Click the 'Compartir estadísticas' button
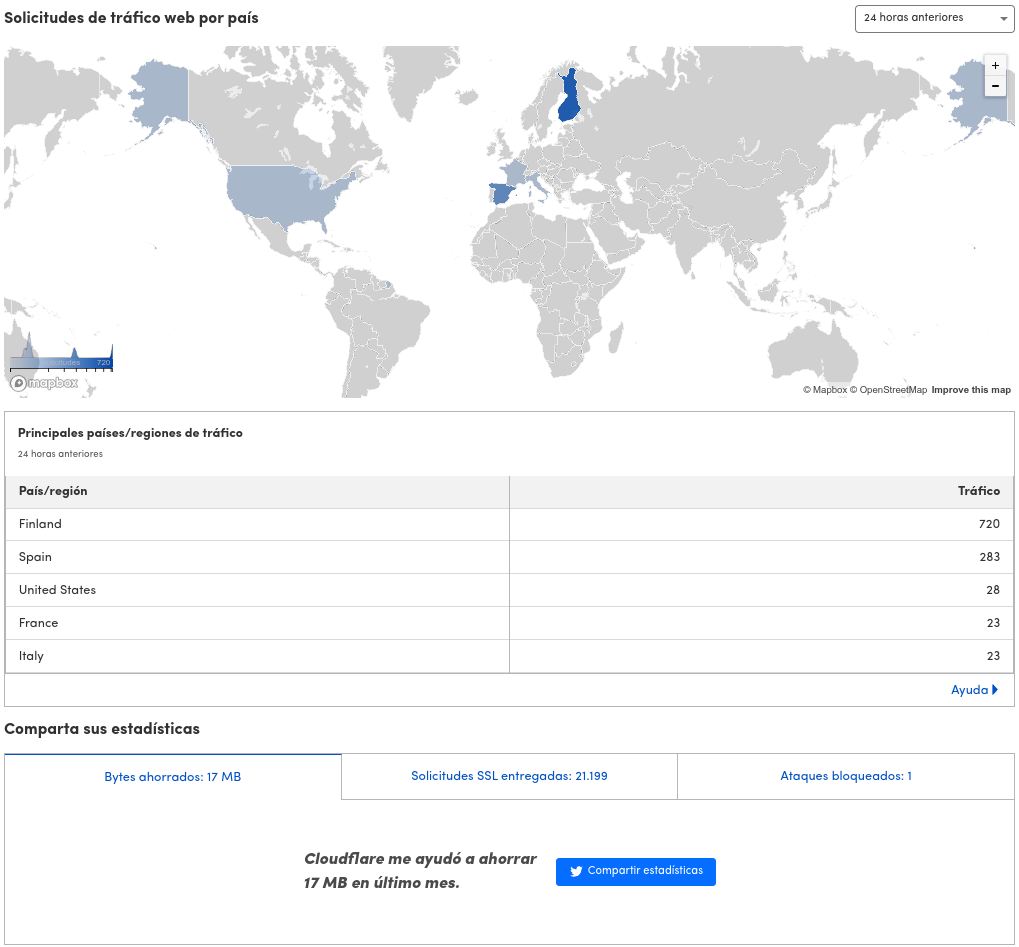Image resolution: width=1019 pixels, height=947 pixels. tap(635, 871)
